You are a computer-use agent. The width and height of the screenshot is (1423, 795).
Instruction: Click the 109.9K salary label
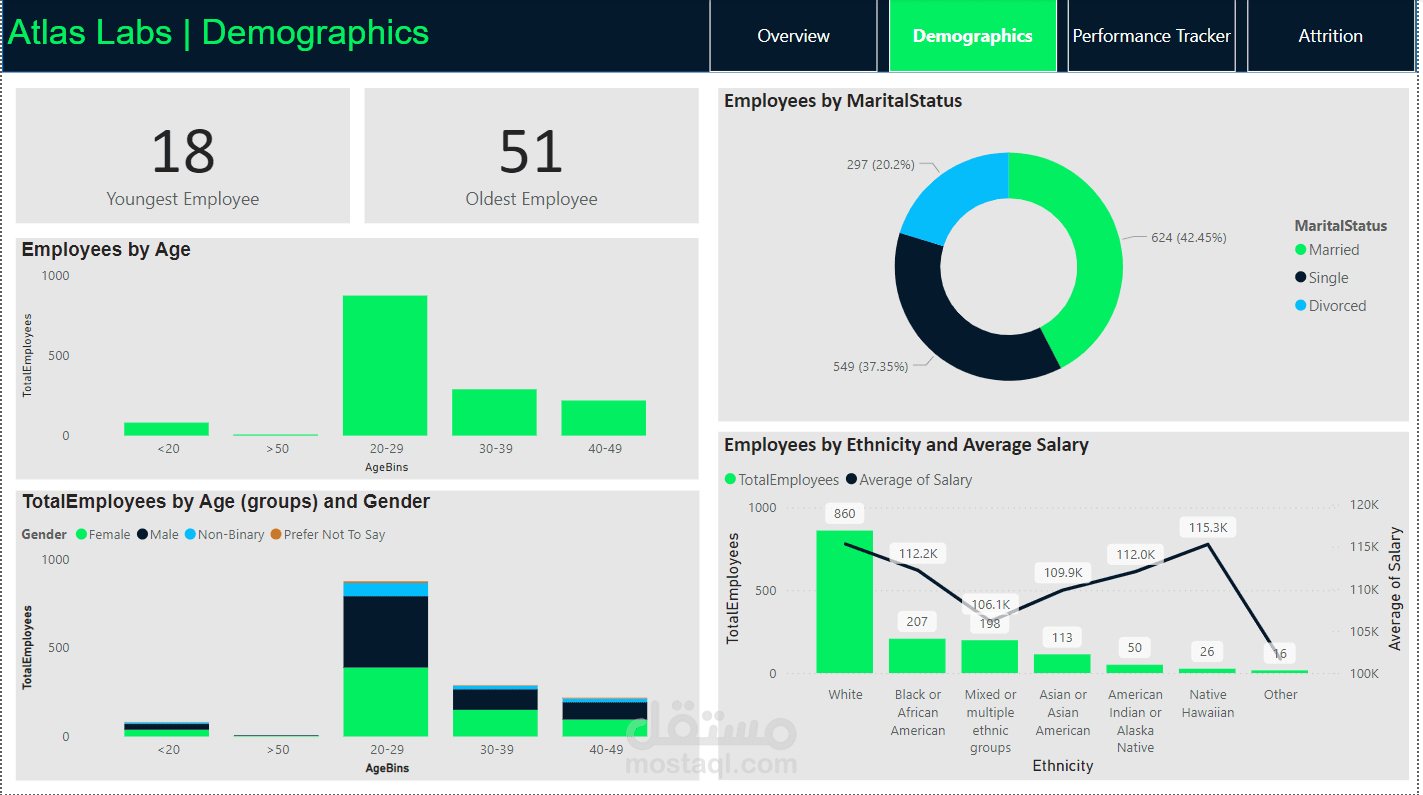tap(1063, 573)
